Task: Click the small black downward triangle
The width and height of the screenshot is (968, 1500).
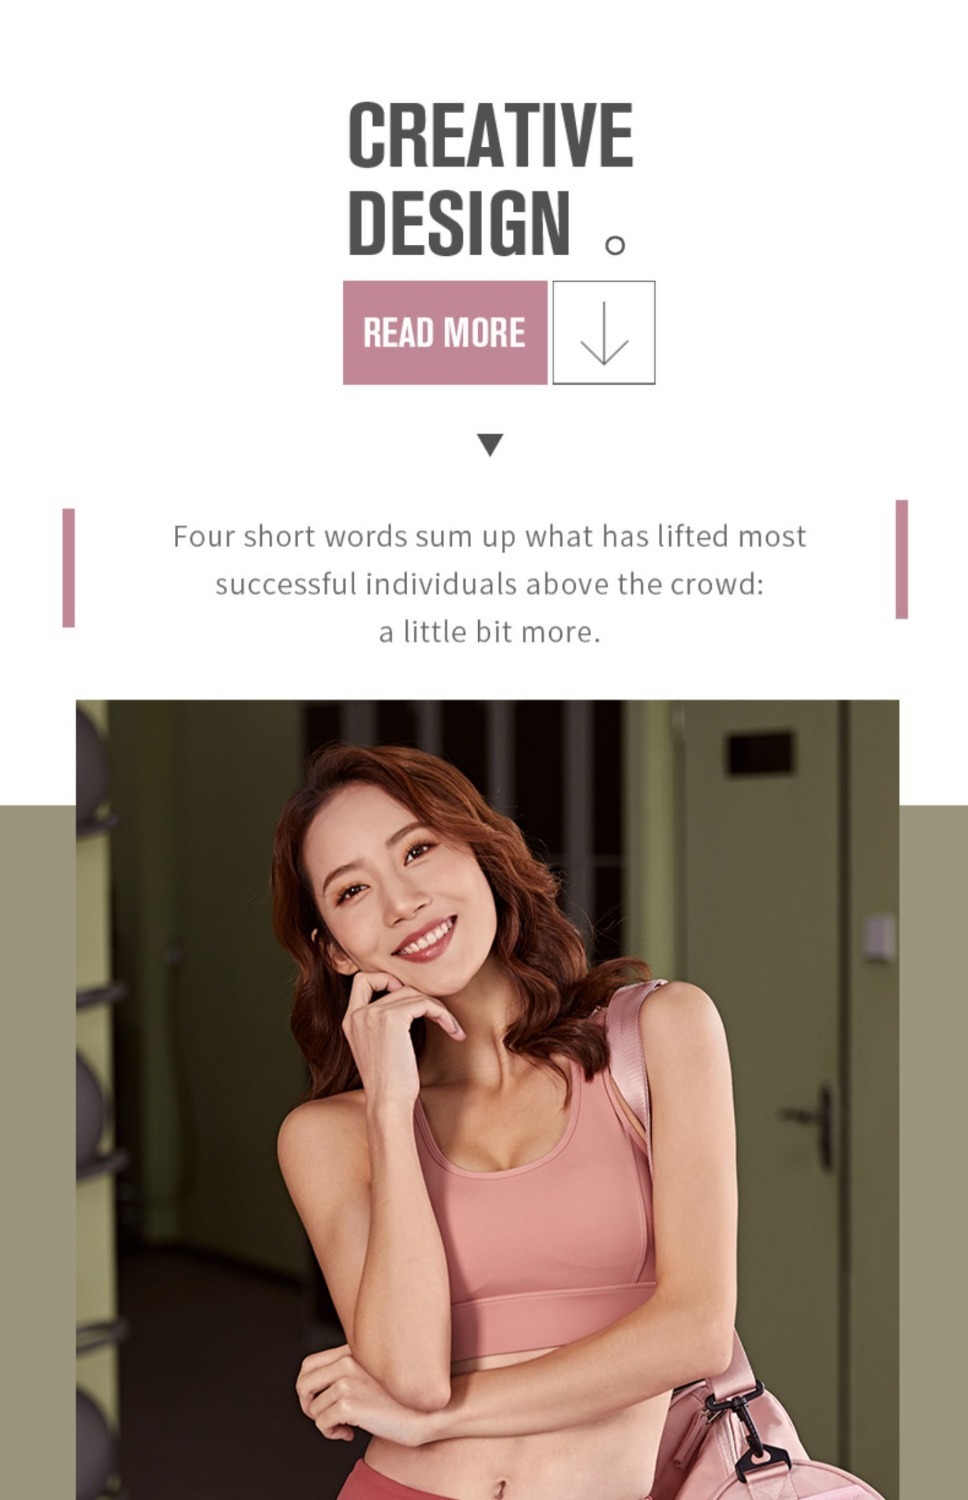Action: pyautogui.click(x=490, y=445)
